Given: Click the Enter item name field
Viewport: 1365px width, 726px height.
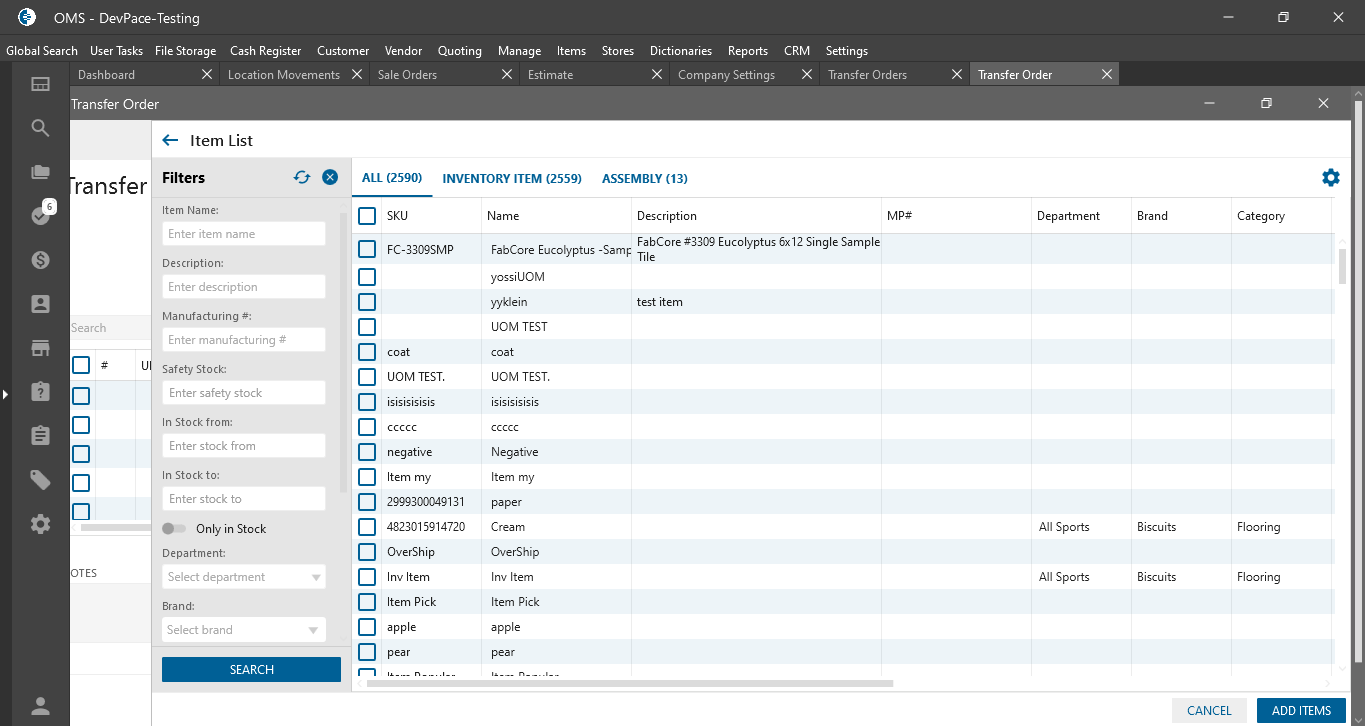Looking at the screenshot, I should pyautogui.click(x=244, y=234).
